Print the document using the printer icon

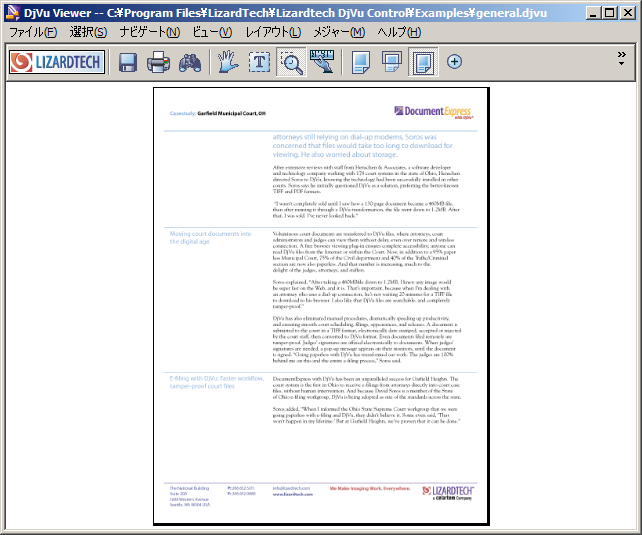point(158,62)
